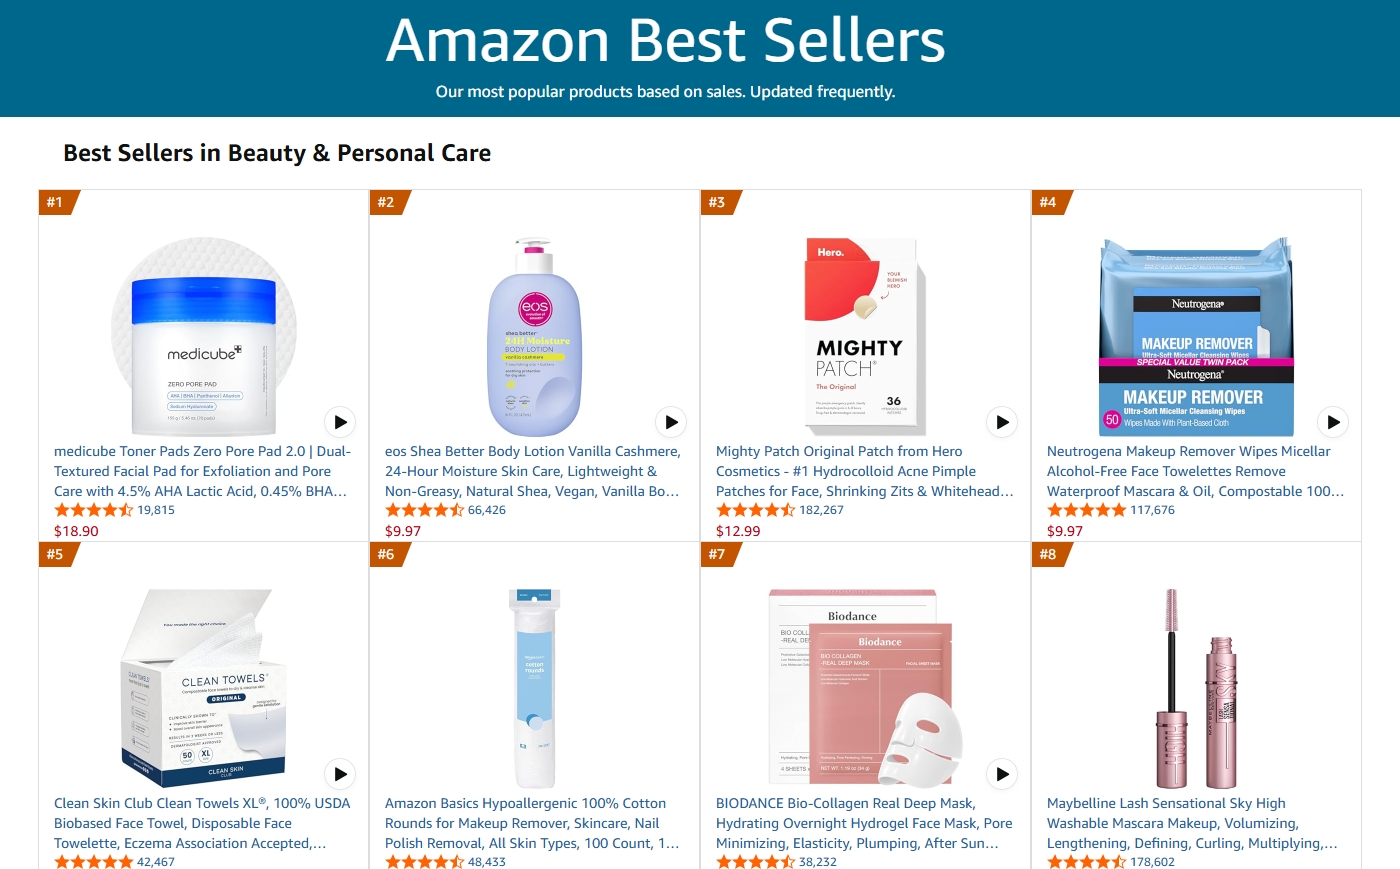Open Maybelline Lash Sensational Sky High link
This screenshot has width=1400, height=869.
1192,823
